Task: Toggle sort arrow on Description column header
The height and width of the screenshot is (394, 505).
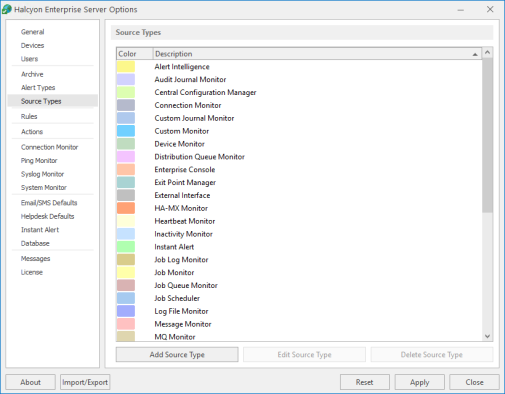Action: [x=475, y=54]
